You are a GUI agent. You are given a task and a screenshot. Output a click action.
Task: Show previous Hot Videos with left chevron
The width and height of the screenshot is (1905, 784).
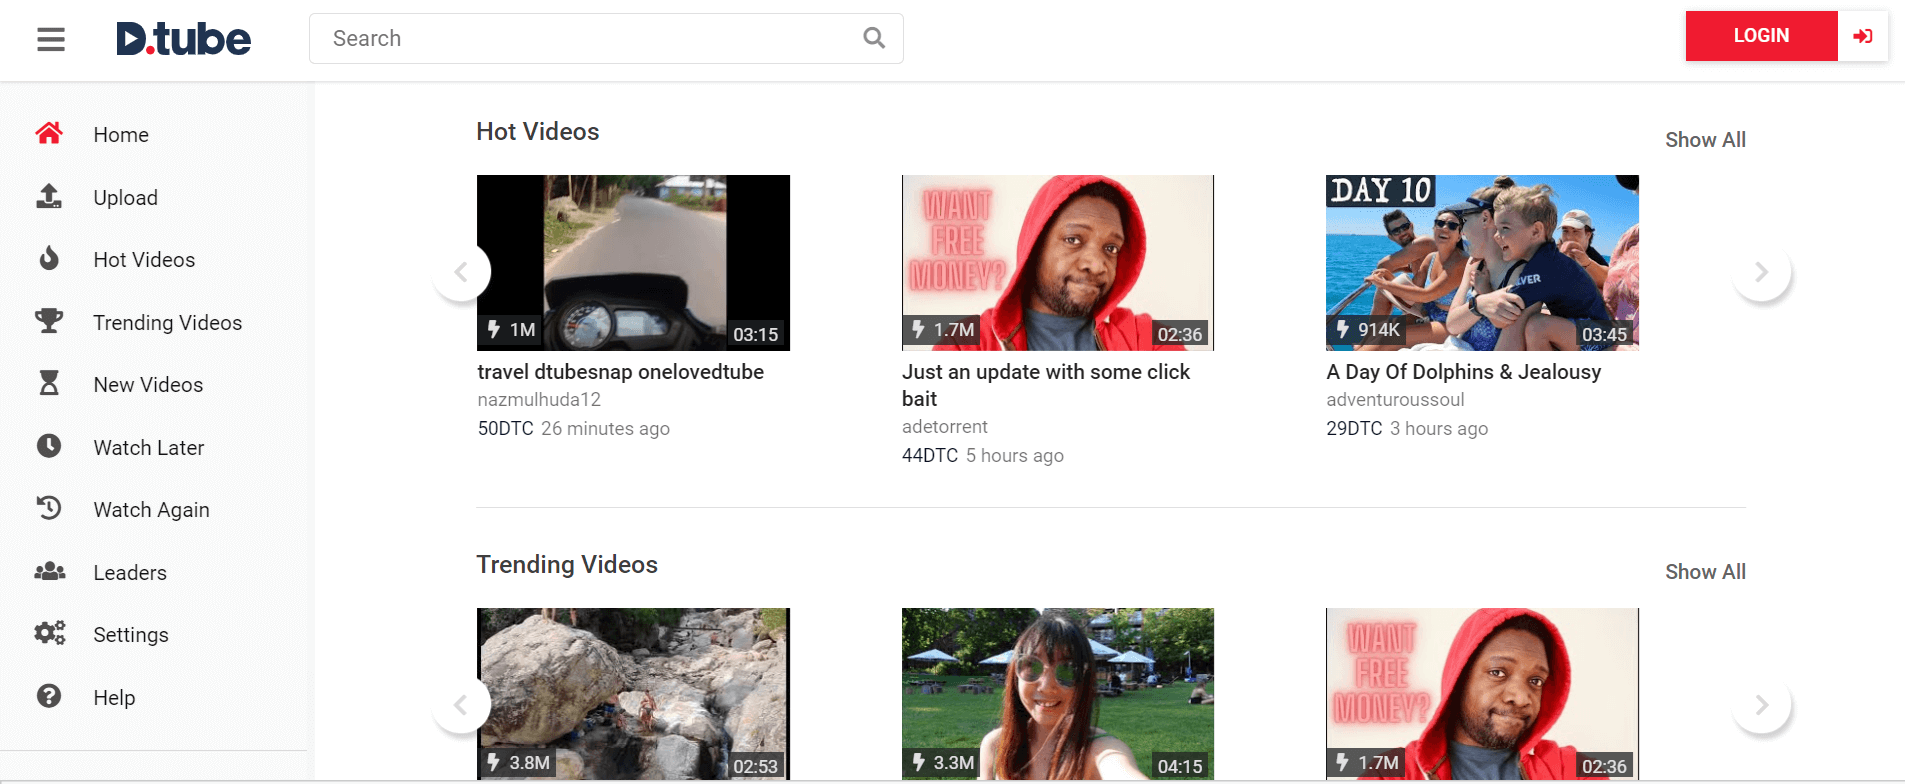coord(461,272)
